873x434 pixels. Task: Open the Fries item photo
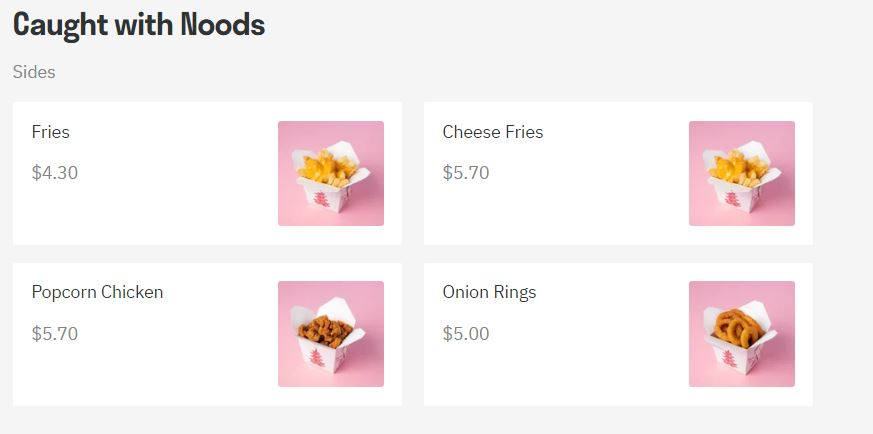[x=330, y=173]
